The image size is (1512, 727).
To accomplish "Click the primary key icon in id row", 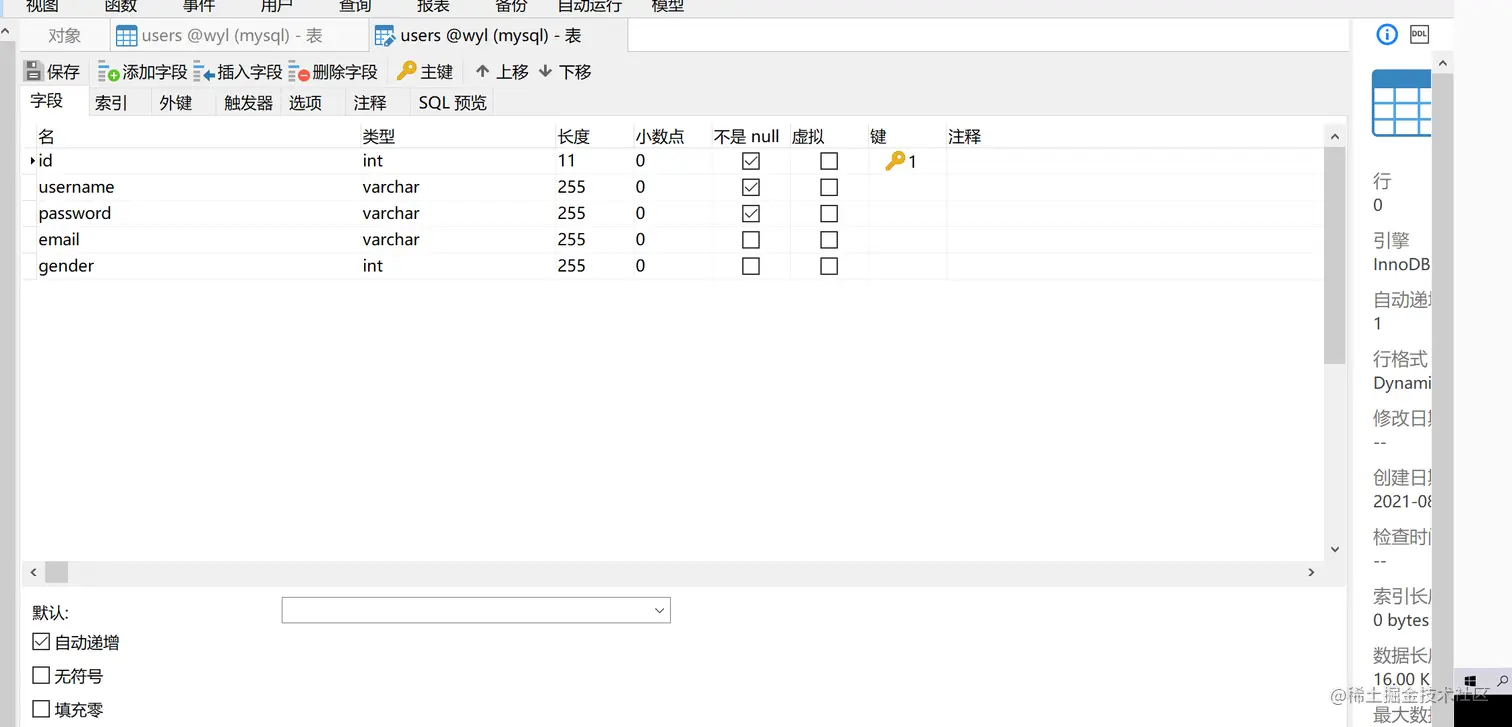I will pos(895,161).
